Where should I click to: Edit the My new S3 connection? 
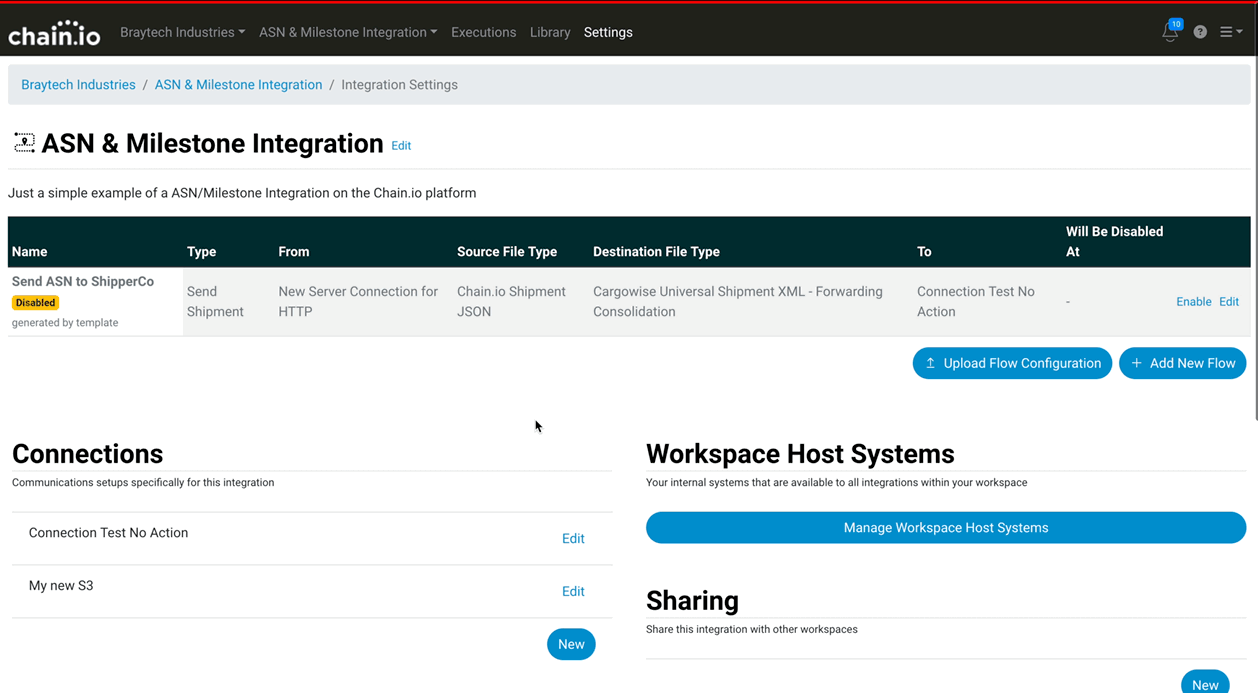pos(573,592)
